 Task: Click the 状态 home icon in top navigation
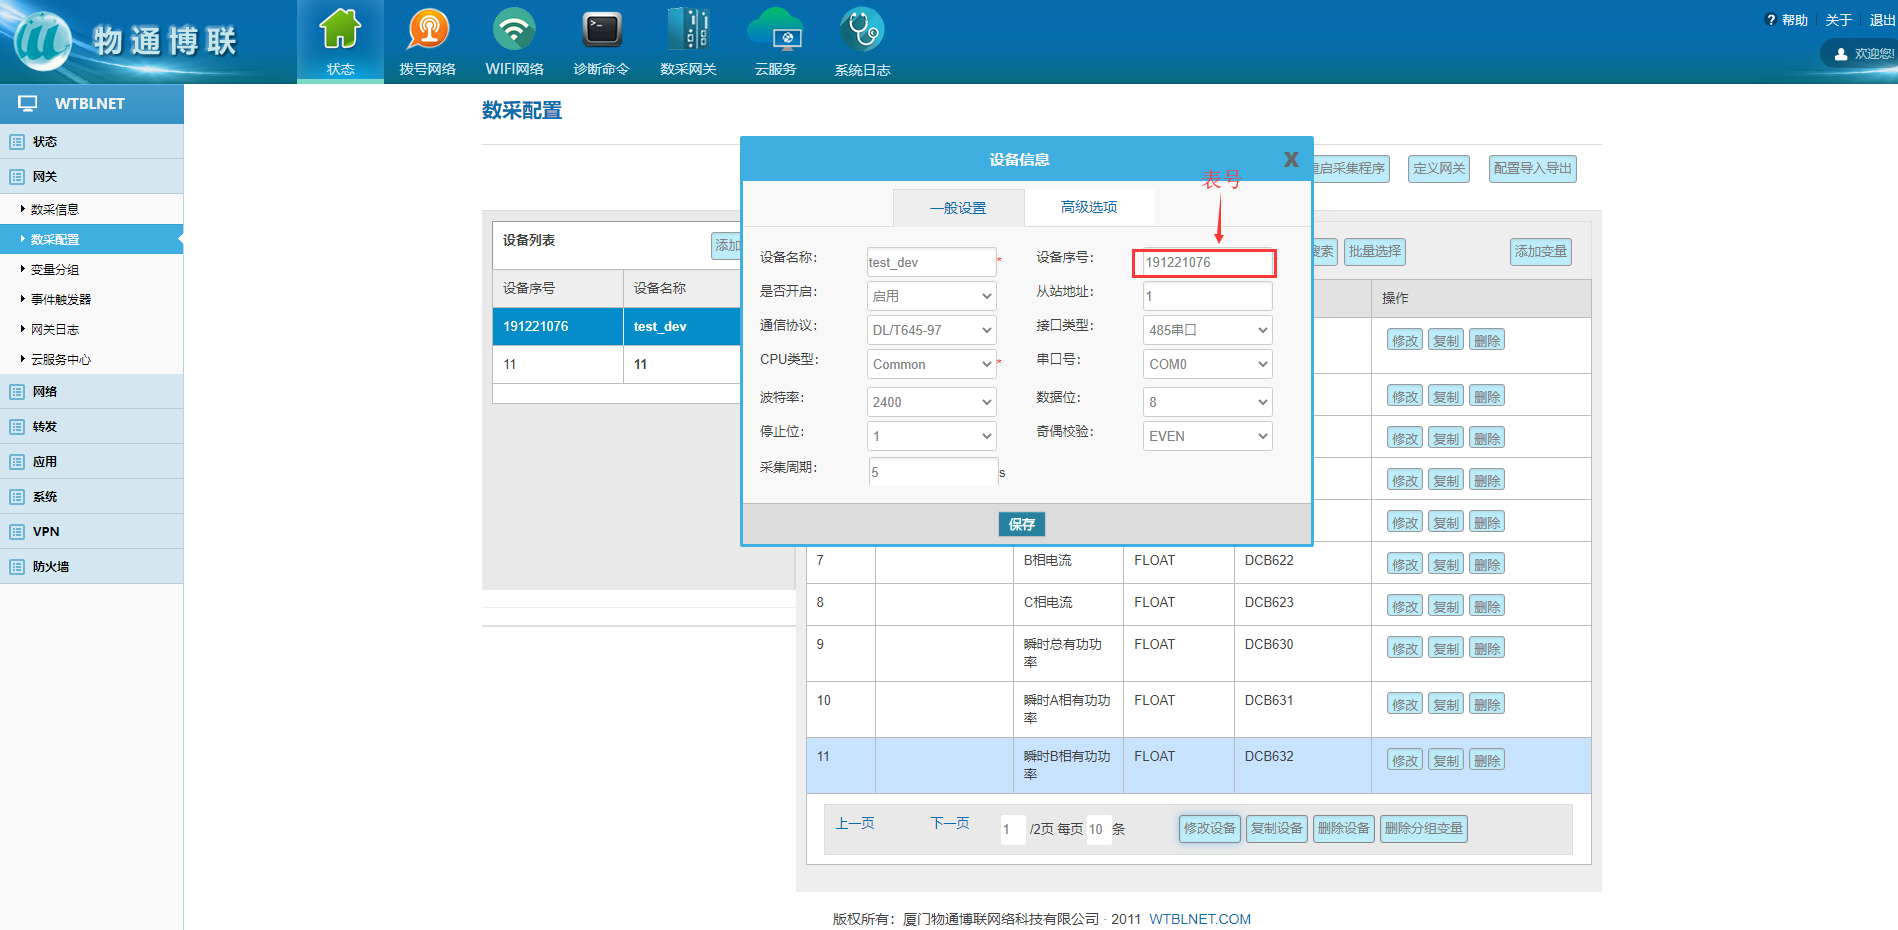(x=340, y=30)
